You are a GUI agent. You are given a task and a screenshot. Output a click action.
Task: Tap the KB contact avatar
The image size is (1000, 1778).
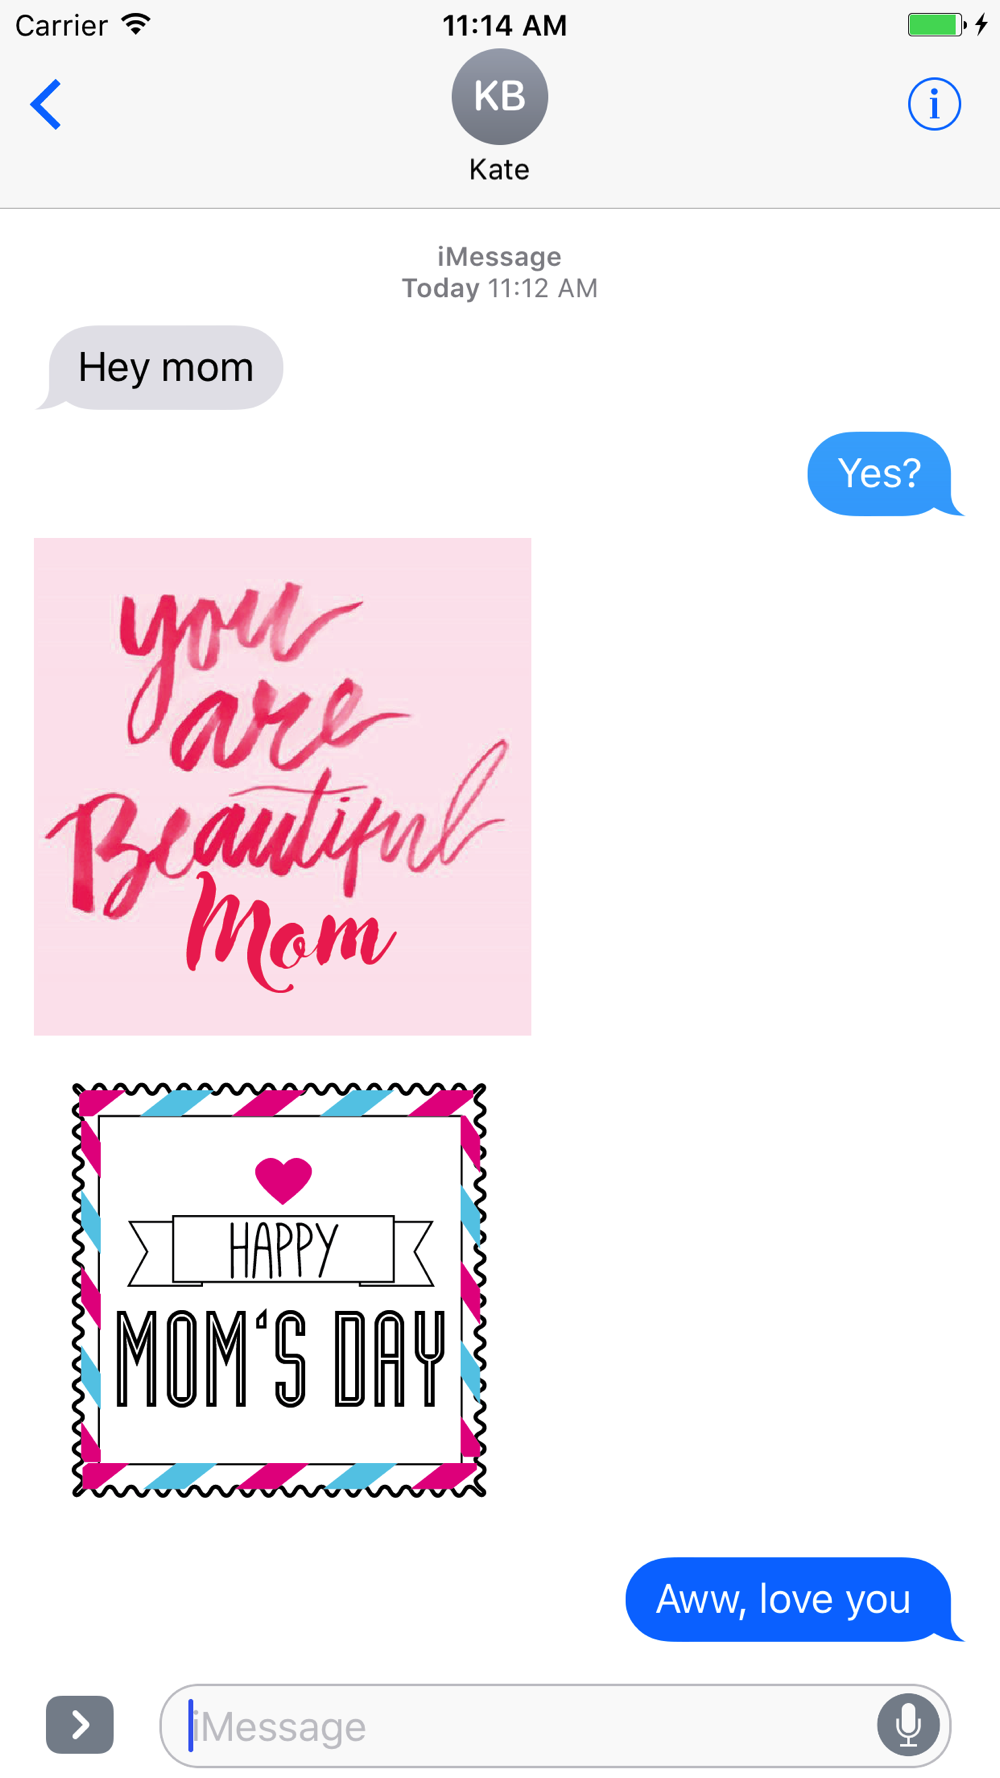pyautogui.click(x=499, y=97)
